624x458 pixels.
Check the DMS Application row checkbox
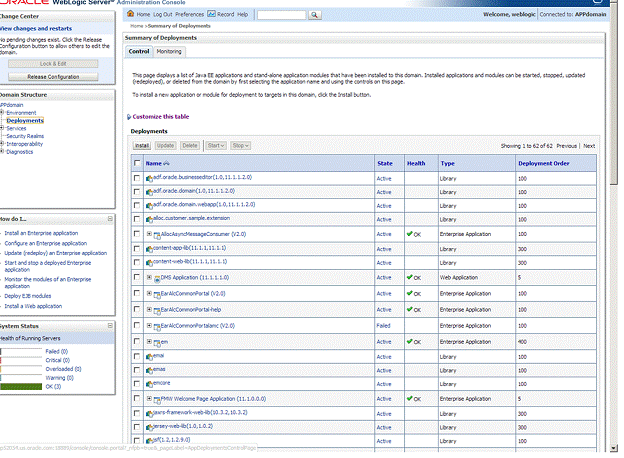(137, 277)
